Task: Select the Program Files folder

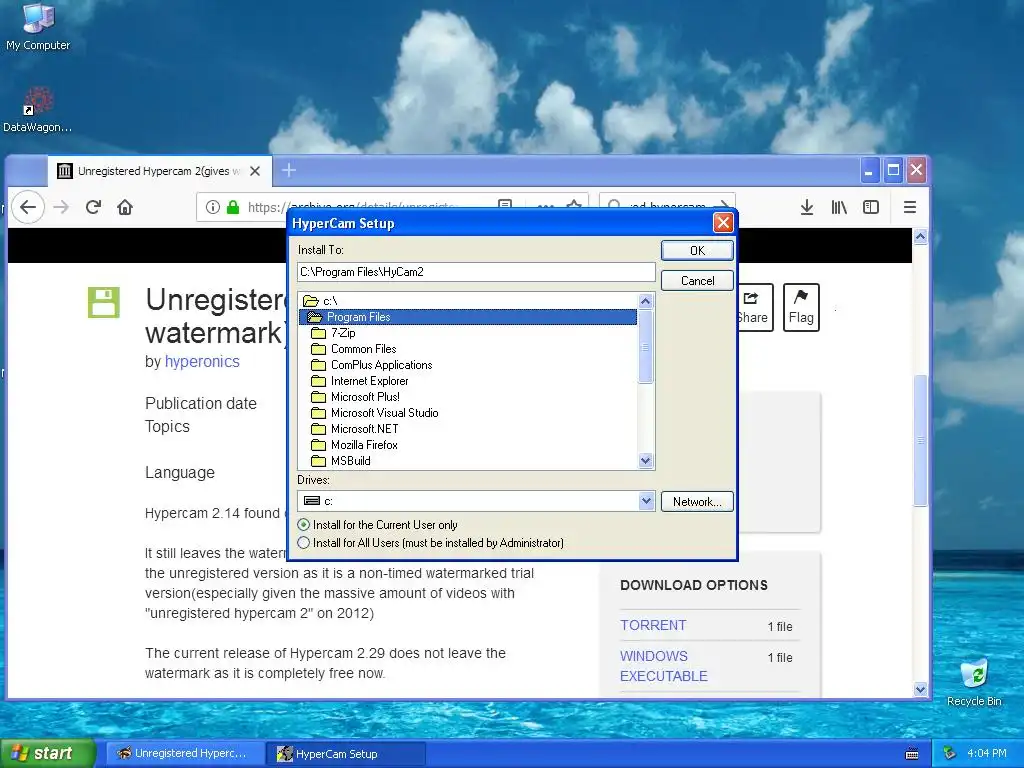Action: 468,317
